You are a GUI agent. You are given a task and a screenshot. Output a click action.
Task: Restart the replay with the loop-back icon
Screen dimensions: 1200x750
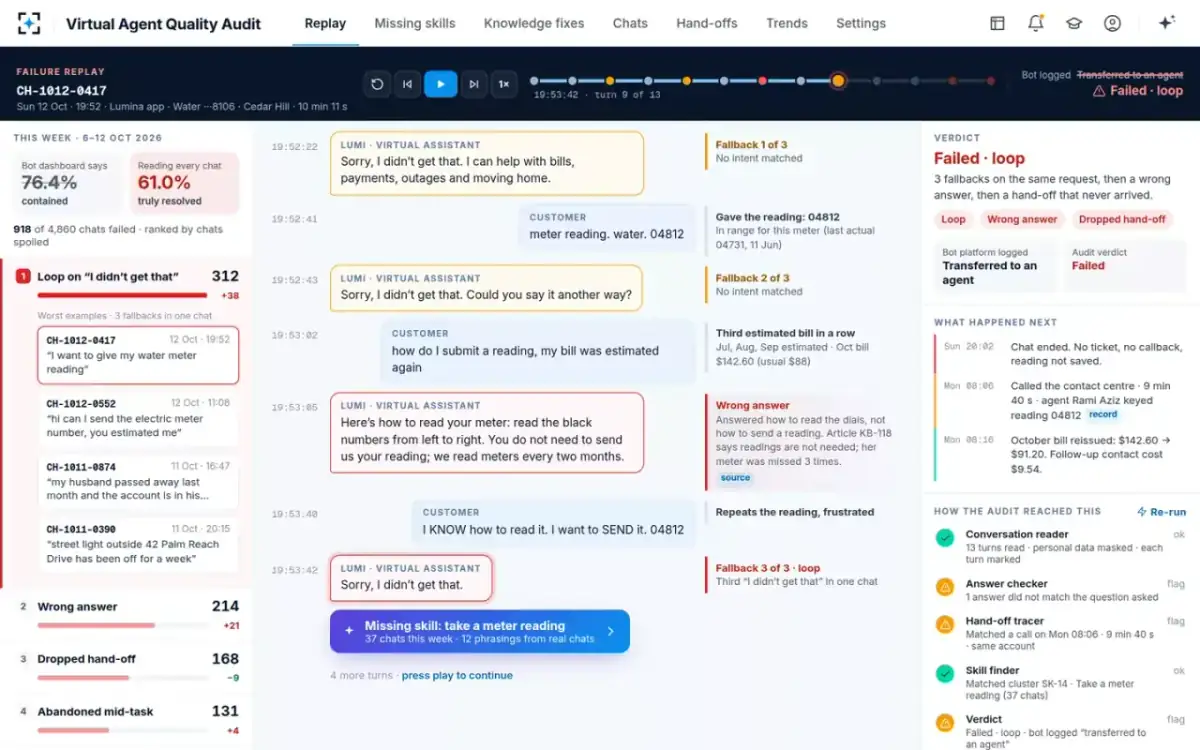[x=377, y=84]
